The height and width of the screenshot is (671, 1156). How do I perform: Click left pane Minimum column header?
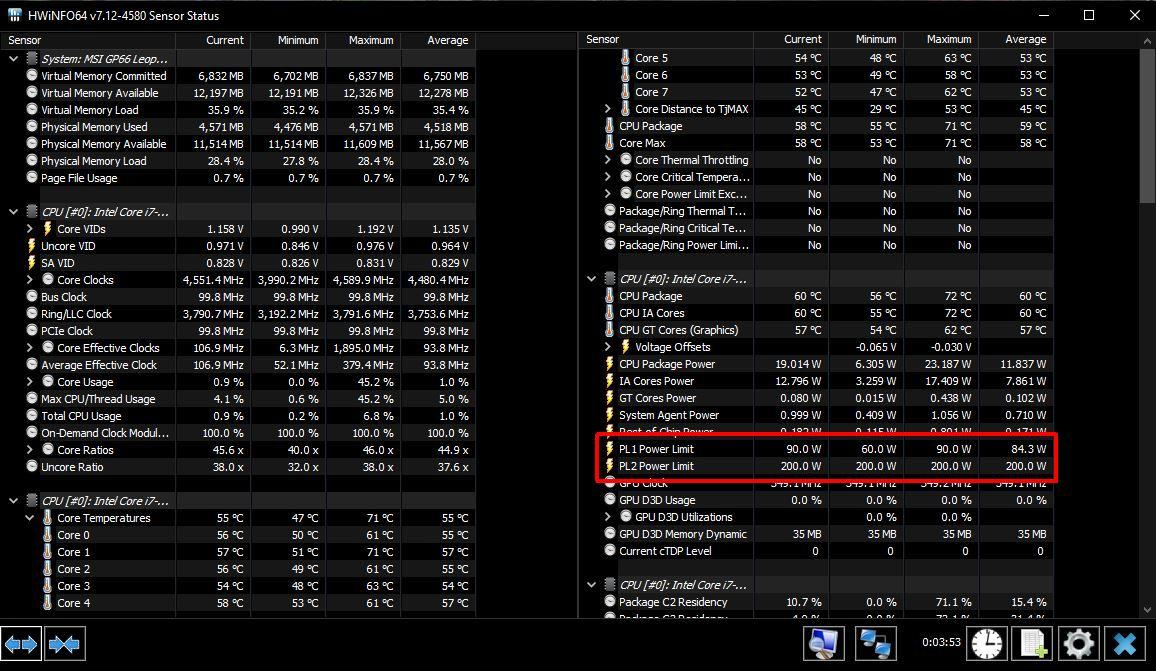click(x=288, y=40)
